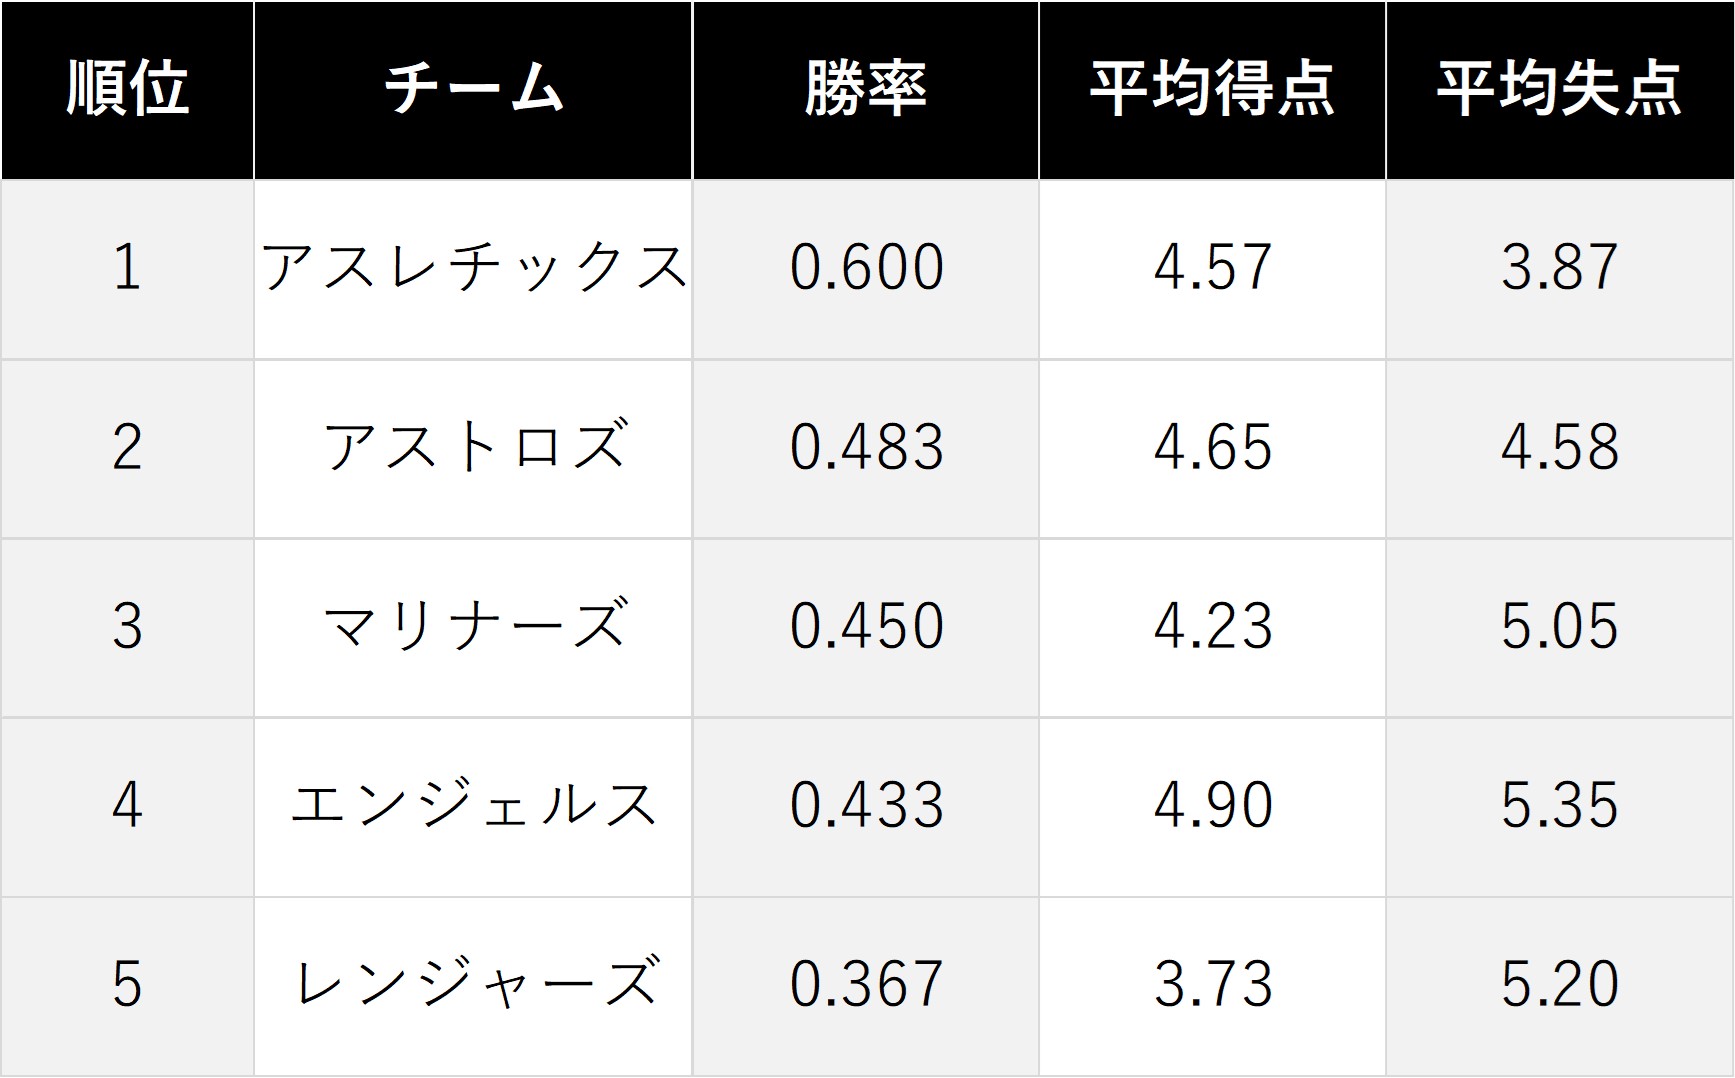Select the アスレチックス team cell
The height and width of the screenshot is (1078, 1735).
(x=473, y=270)
